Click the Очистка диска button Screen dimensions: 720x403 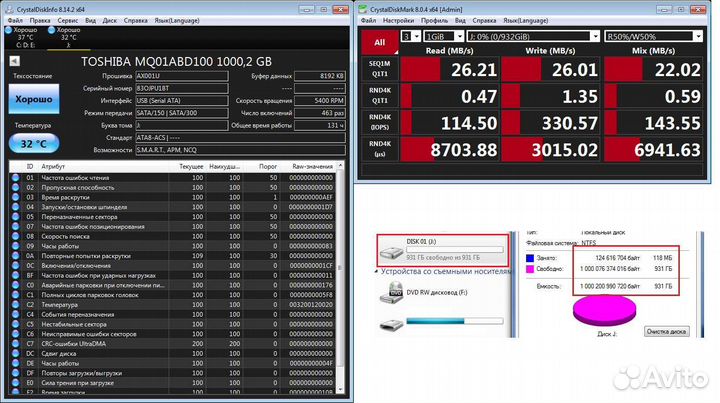tap(666, 331)
